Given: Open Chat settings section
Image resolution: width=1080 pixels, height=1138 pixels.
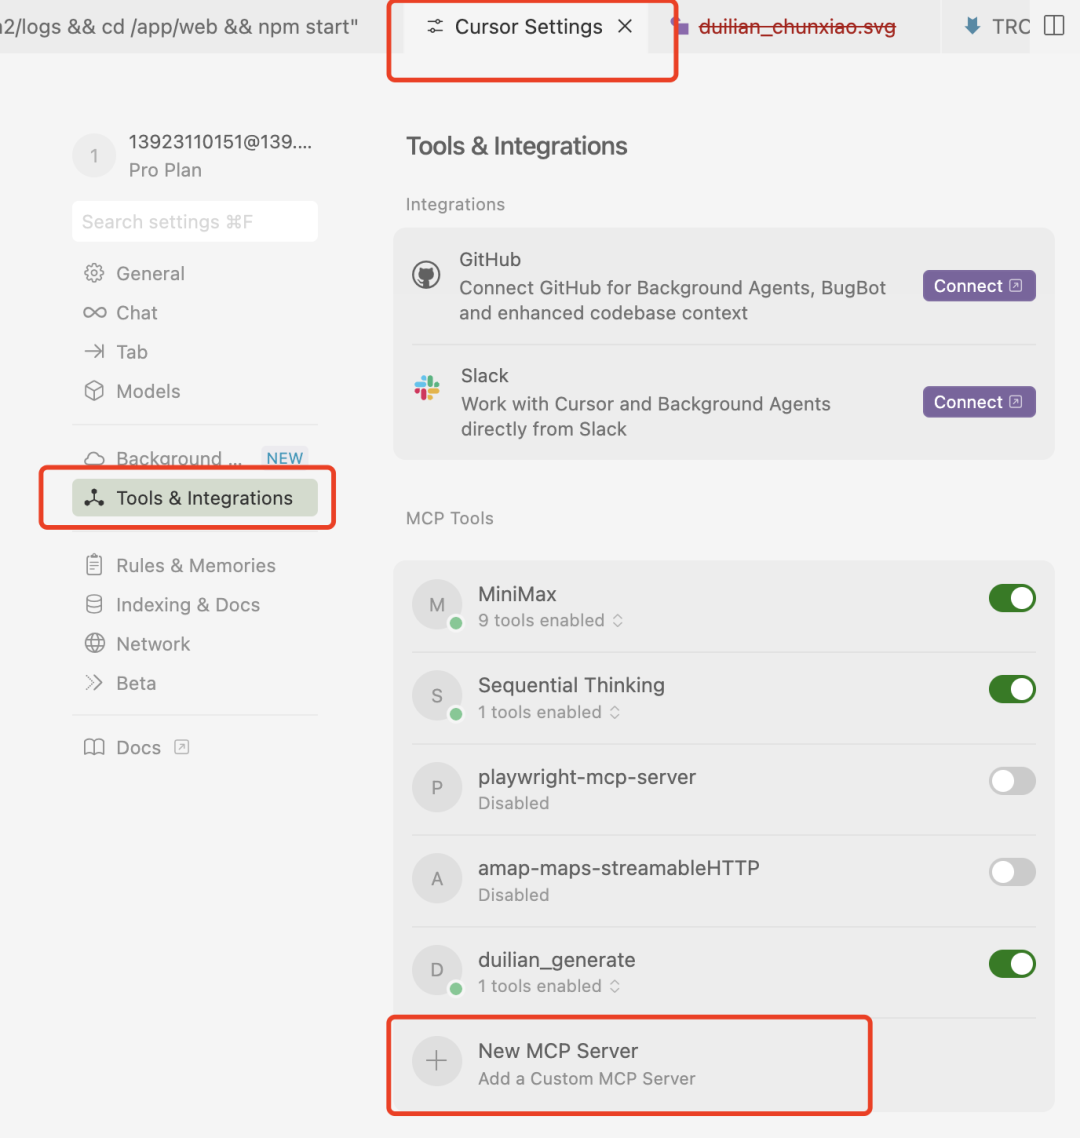Looking at the screenshot, I should pos(195,313).
